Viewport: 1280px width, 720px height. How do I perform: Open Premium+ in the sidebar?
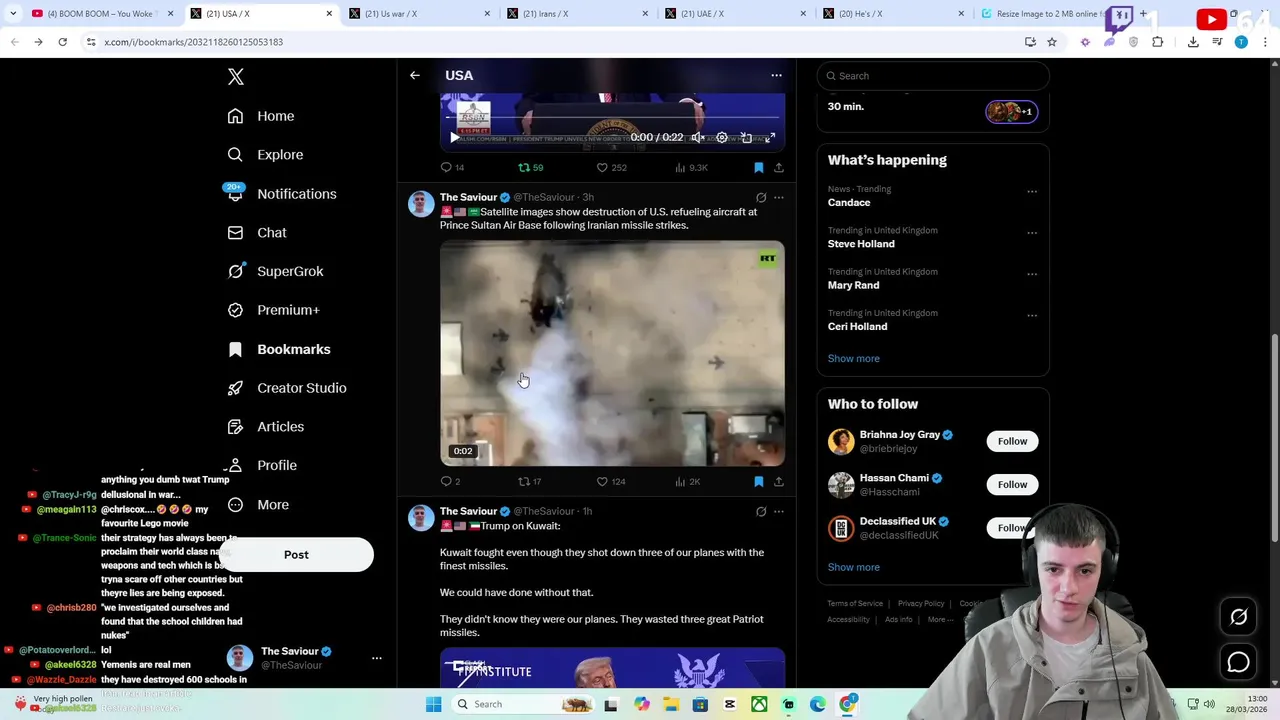[274, 310]
